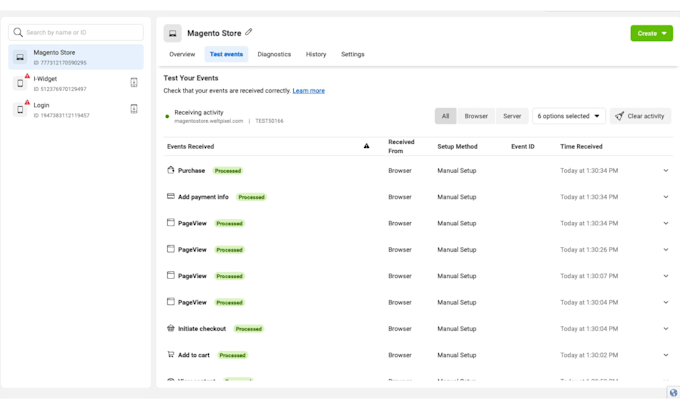Click the PageView icon at 1:30:07 PM
The width and height of the screenshot is (680, 409).
pyautogui.click(x=170, y=275)
